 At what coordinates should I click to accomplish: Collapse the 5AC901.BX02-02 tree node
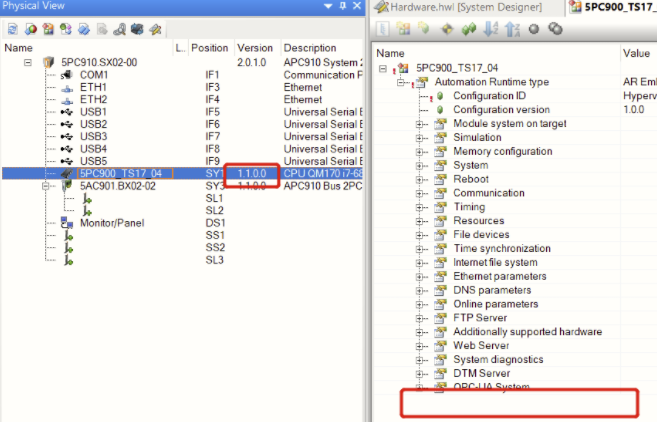[45, 186]
